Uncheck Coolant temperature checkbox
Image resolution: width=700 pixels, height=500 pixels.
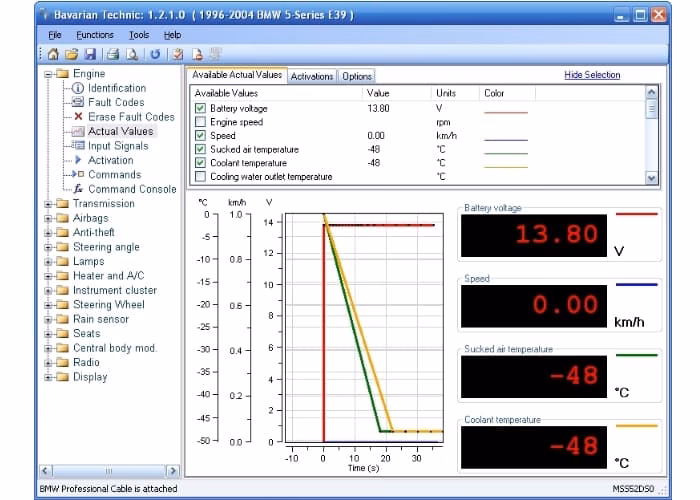point(200,163)
